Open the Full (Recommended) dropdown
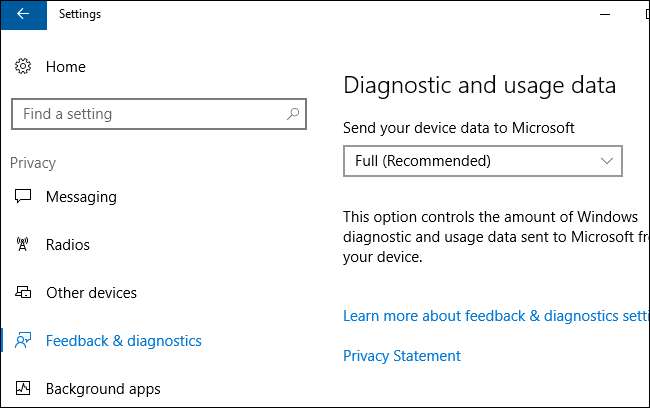This screenshot has height=408, width=650. tap(482, 161)
